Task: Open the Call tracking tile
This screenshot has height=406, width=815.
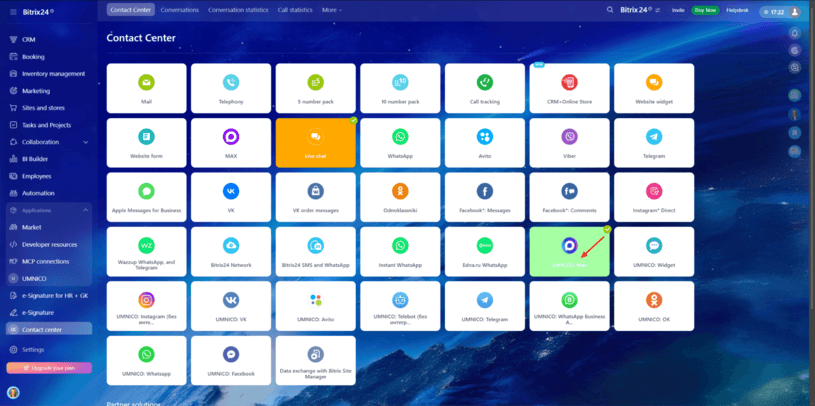Action: coord(485,88)
